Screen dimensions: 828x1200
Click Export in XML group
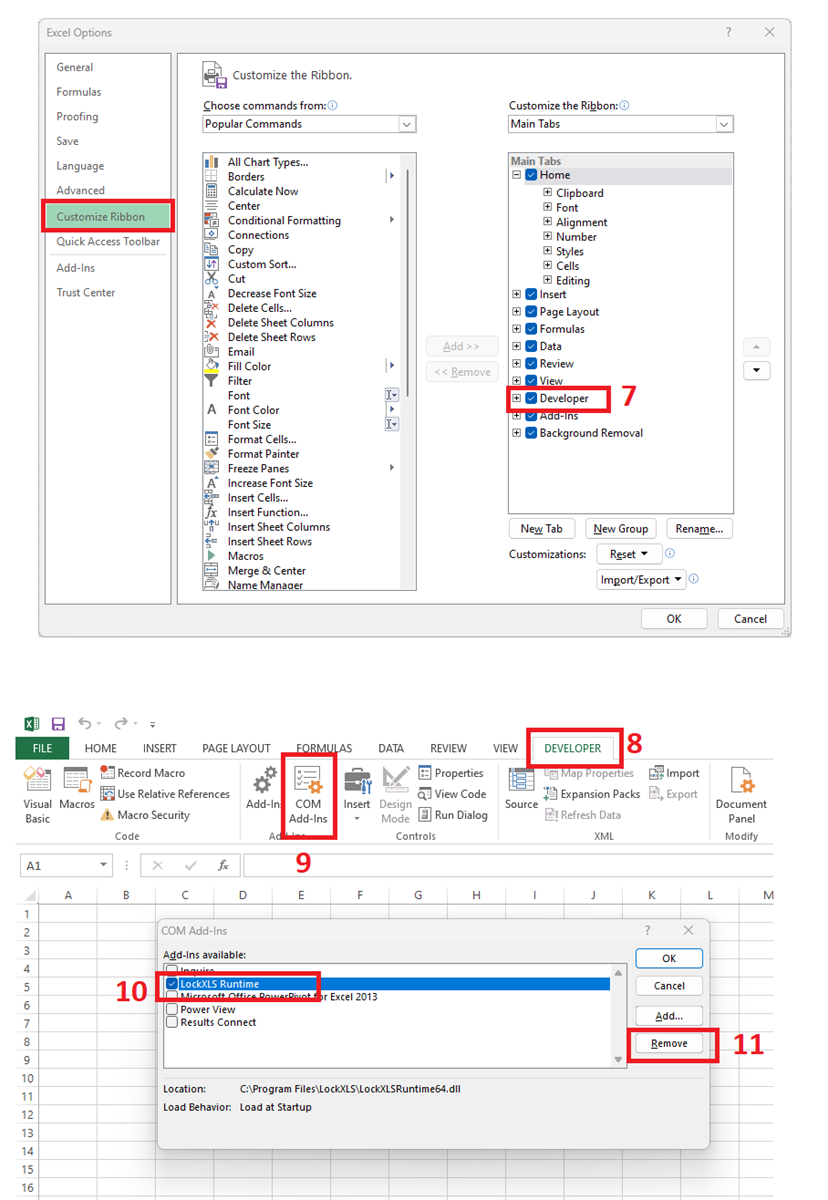coord(674,794)
